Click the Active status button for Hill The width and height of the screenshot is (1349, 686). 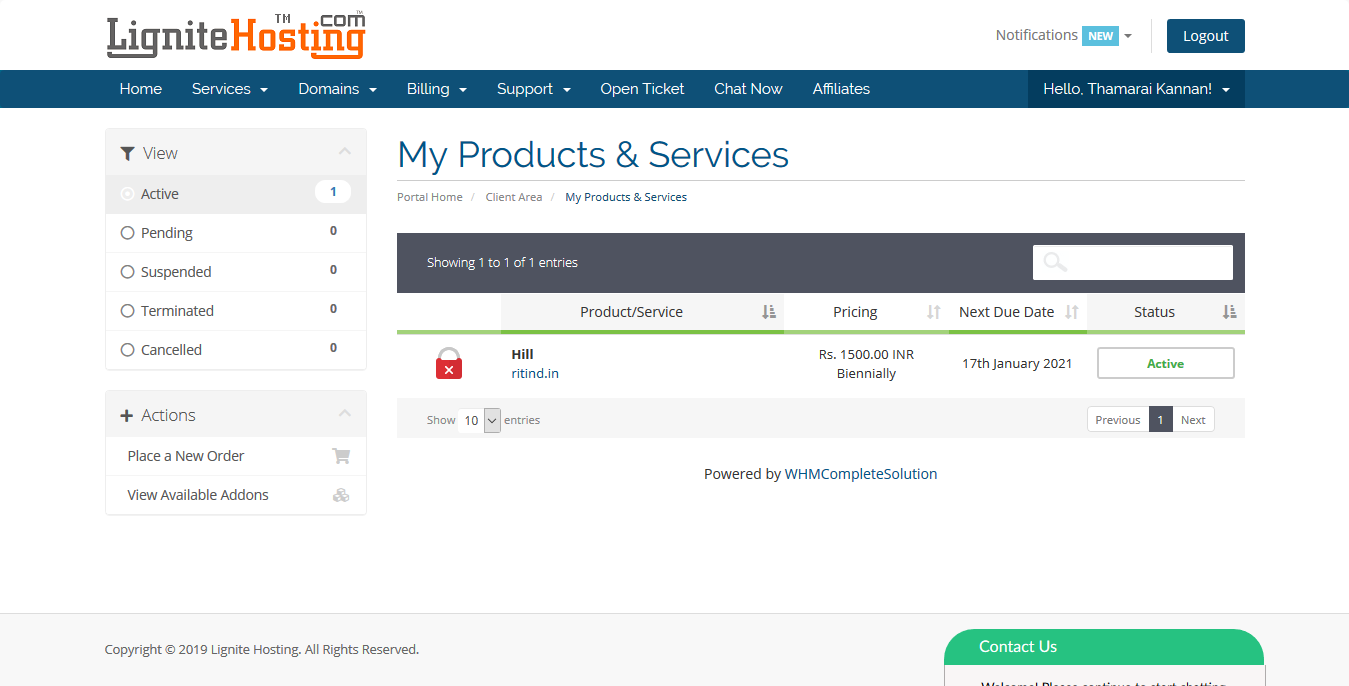click(1166, 363)
